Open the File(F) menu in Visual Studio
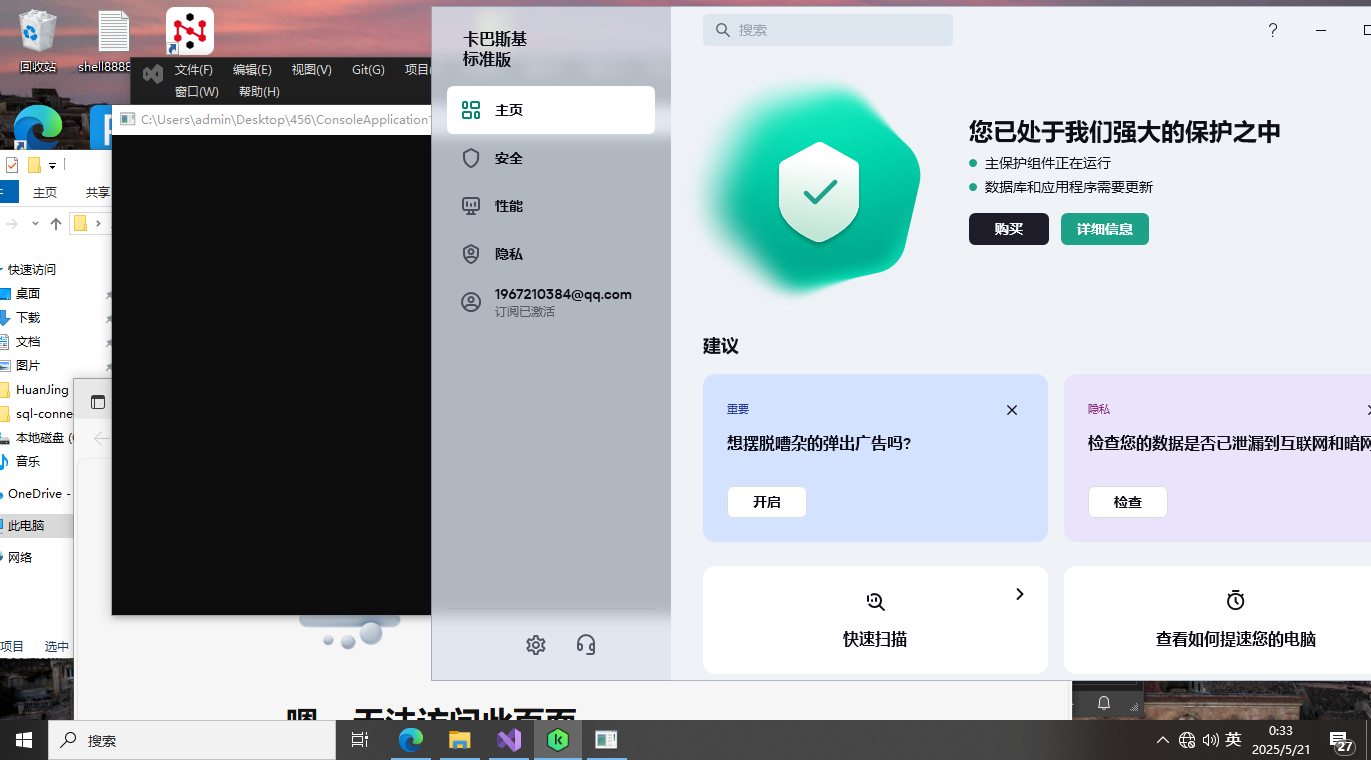 point(194,69)
